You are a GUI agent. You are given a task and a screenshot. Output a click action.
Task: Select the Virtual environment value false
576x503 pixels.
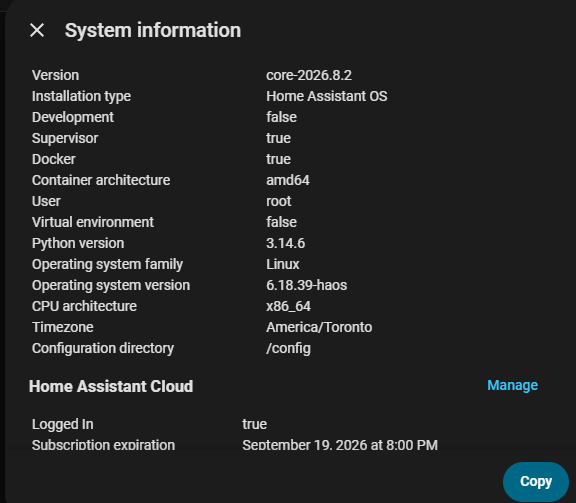click(281, 222)
